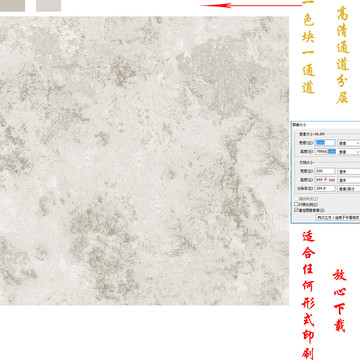Open the document width unit dropdown

coord(349,171)
